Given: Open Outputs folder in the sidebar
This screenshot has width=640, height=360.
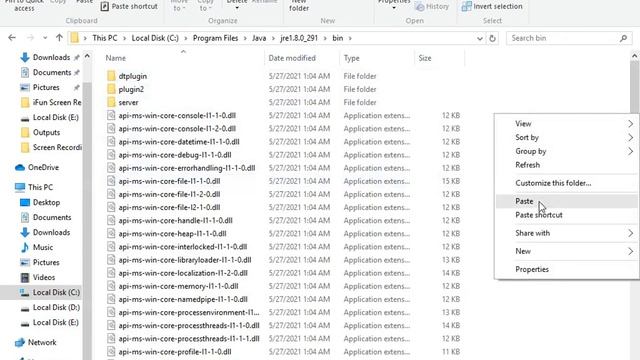Looking at the screenshot, I should (x=46, y=132).
